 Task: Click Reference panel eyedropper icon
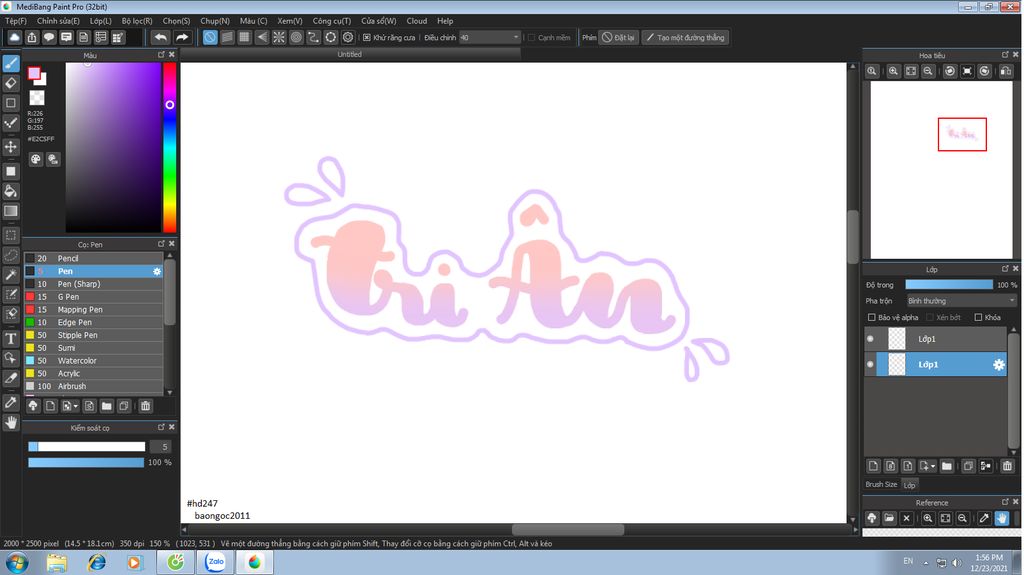(x=984, y=518)
